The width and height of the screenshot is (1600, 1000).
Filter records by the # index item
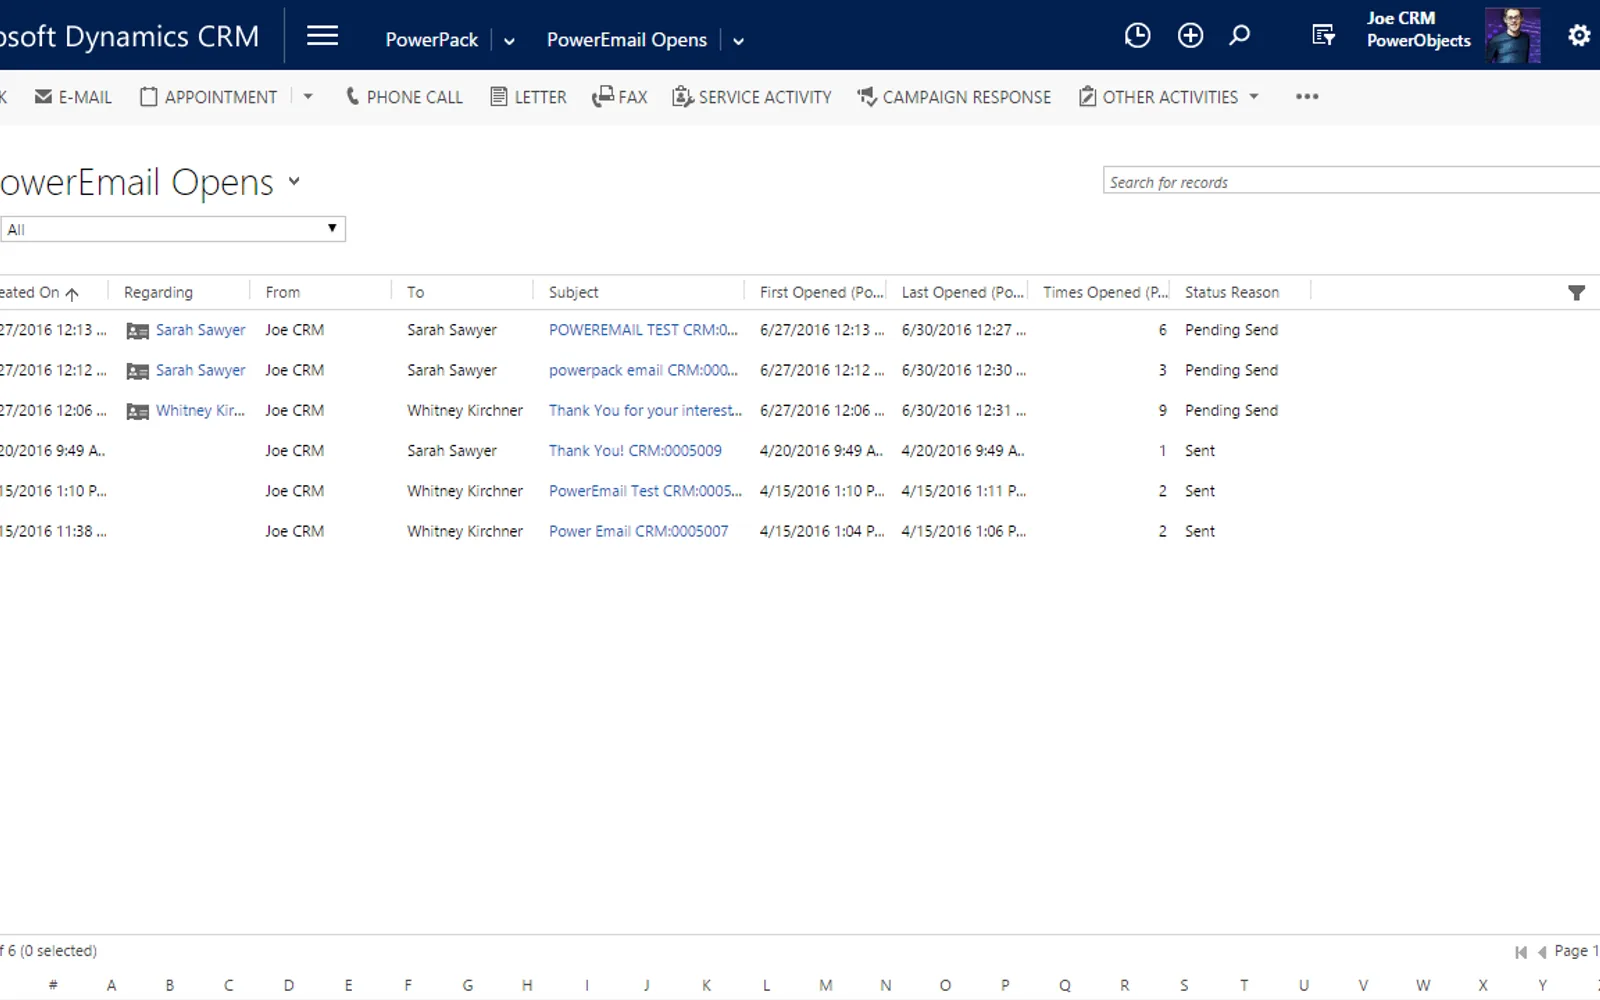pyautogui.click(x=53, y=985)
